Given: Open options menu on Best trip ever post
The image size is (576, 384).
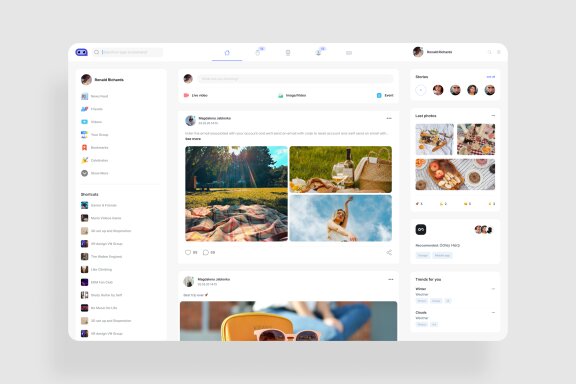Looking at the screenshot, I should [x=390, y=279].
